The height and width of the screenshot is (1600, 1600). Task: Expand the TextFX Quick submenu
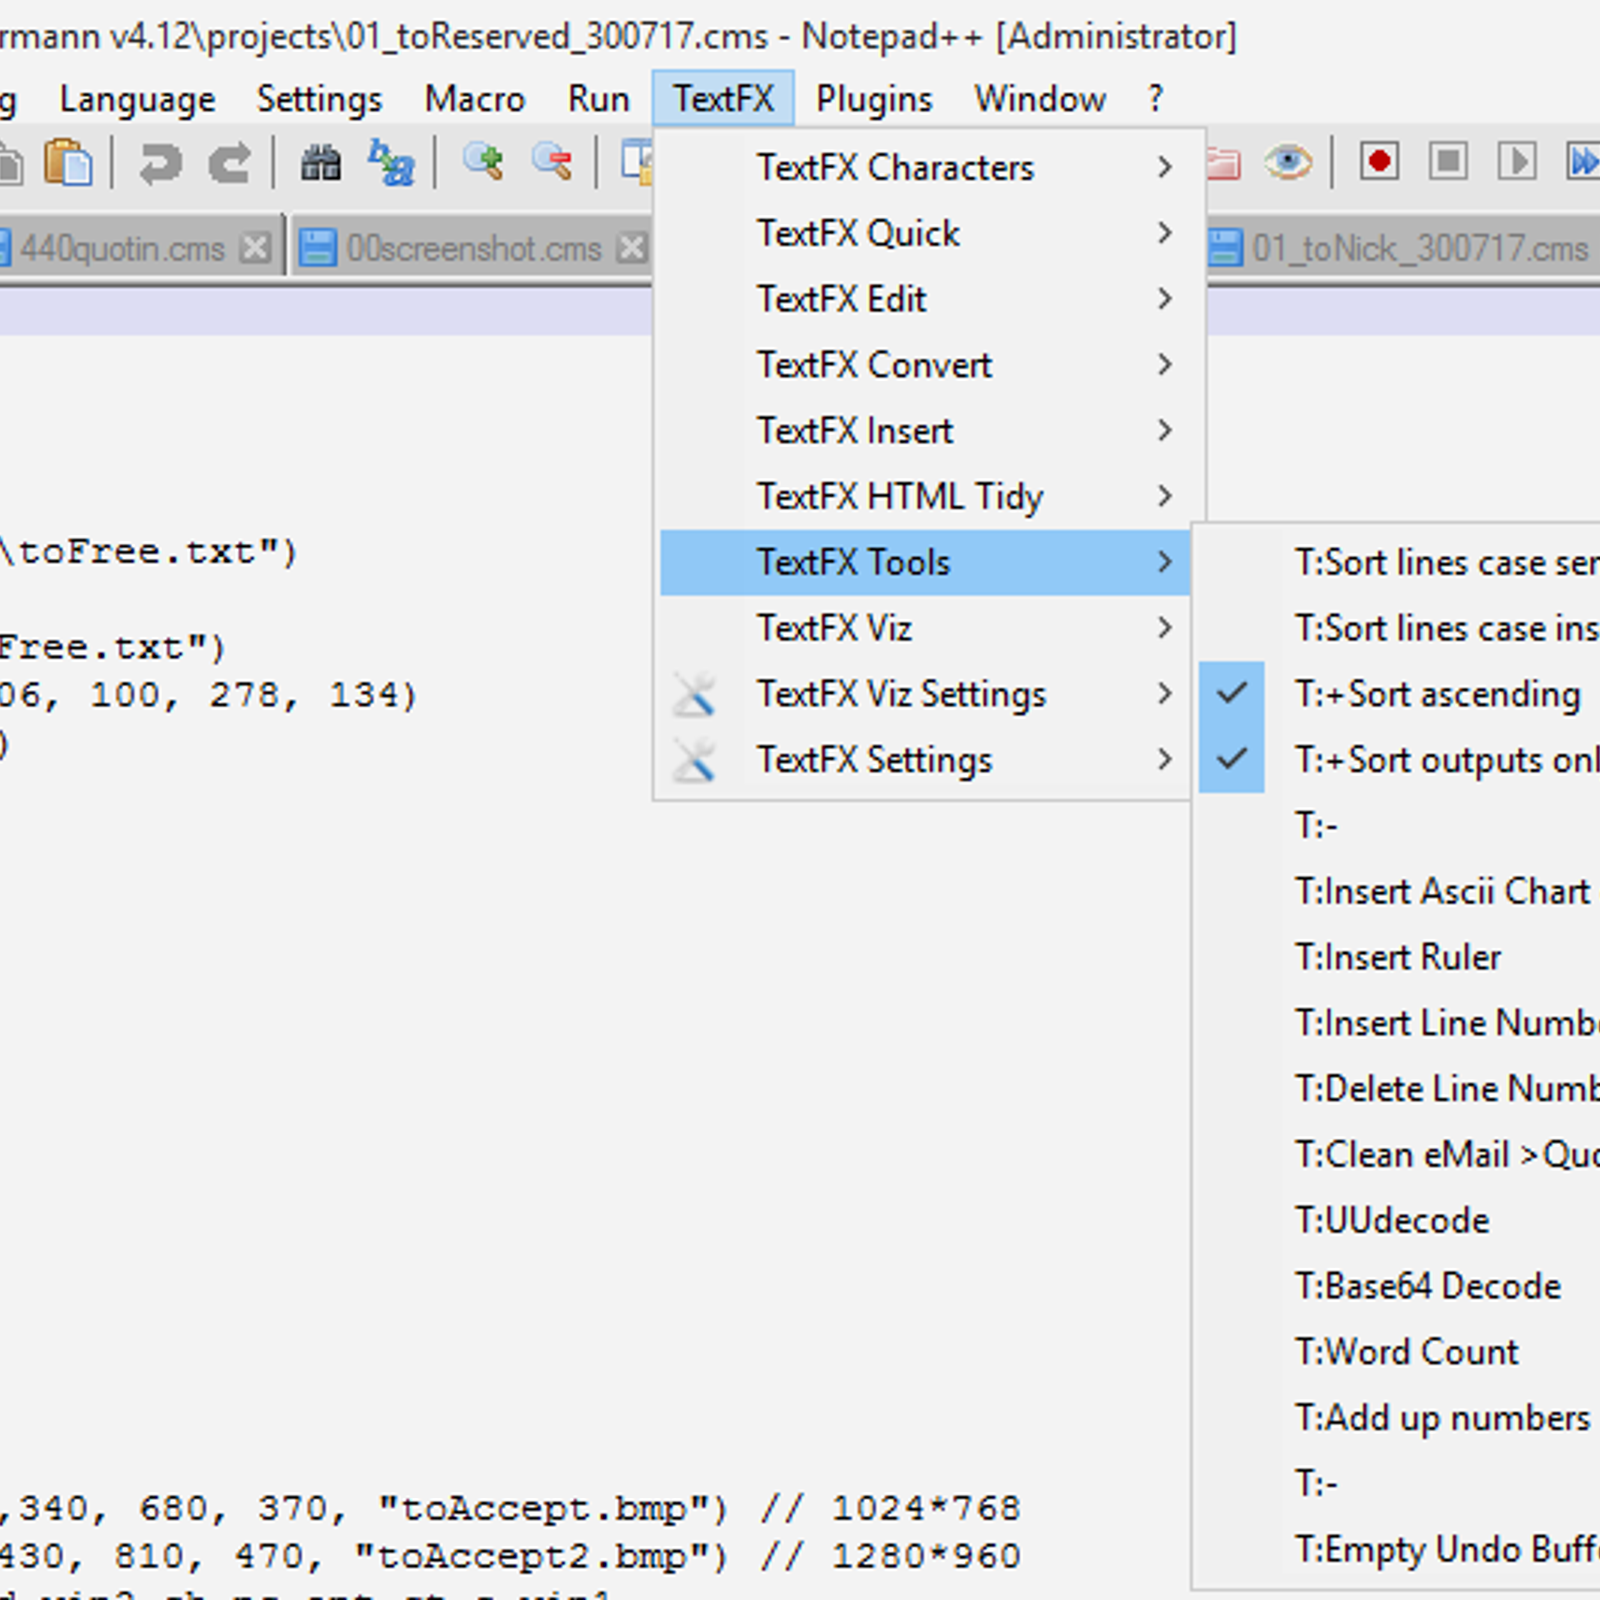[924, 233]
